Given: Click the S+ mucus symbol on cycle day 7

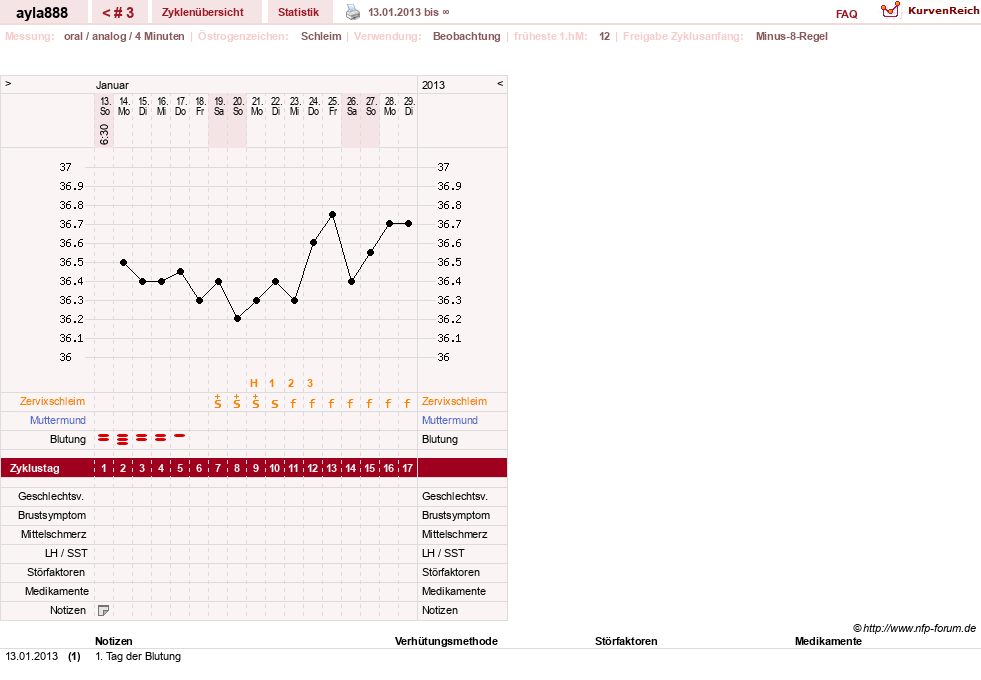Looking at the screenshot, I should [218, 402].
